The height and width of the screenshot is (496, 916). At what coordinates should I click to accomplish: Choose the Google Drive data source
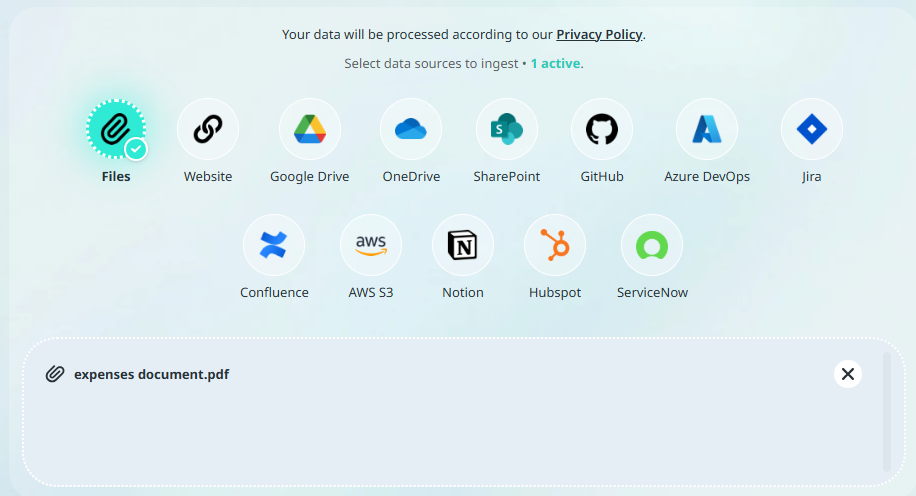click(x=310, y=129)
